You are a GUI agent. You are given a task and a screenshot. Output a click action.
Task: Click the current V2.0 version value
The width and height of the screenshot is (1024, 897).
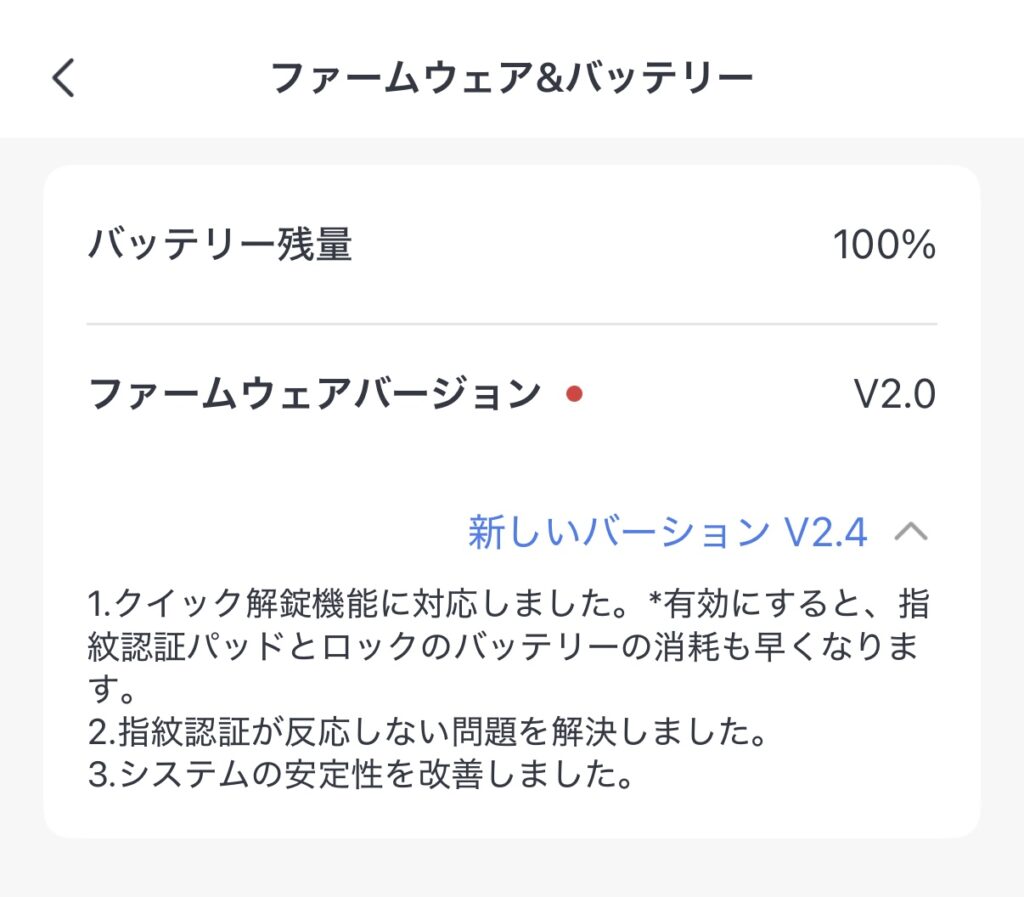click(x=894, y=395)
